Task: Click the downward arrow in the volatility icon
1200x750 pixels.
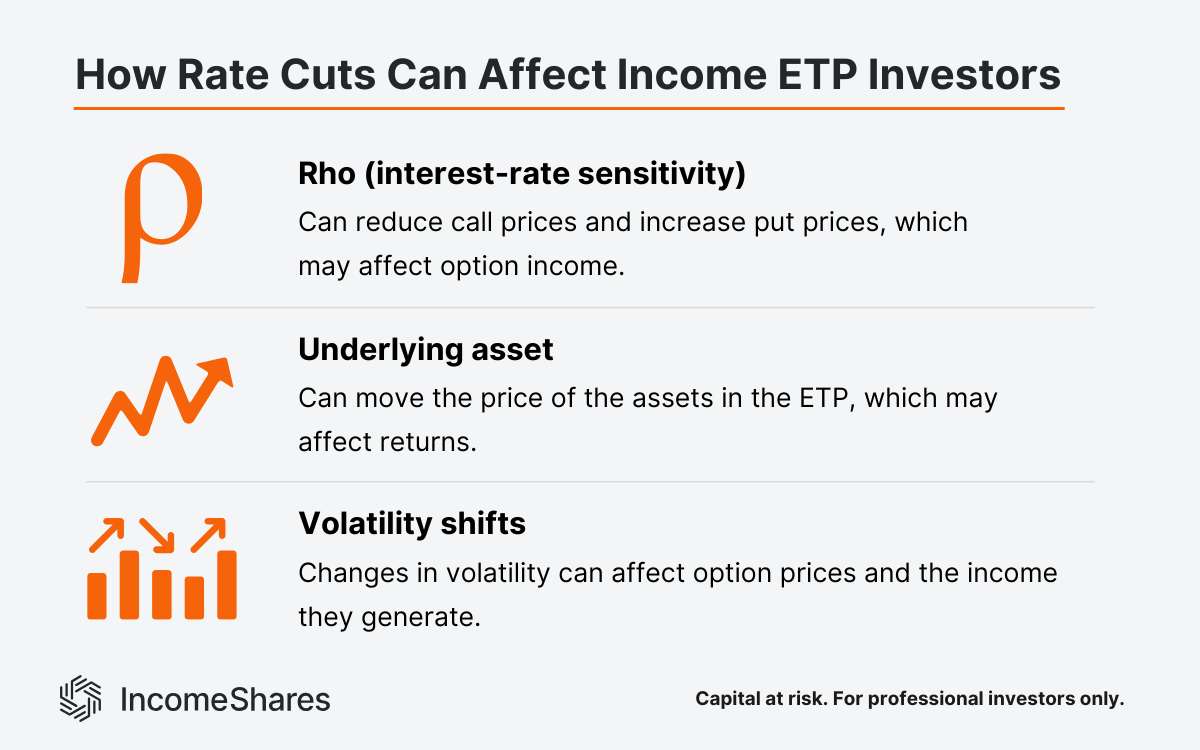Action: [x=156, y=534]
